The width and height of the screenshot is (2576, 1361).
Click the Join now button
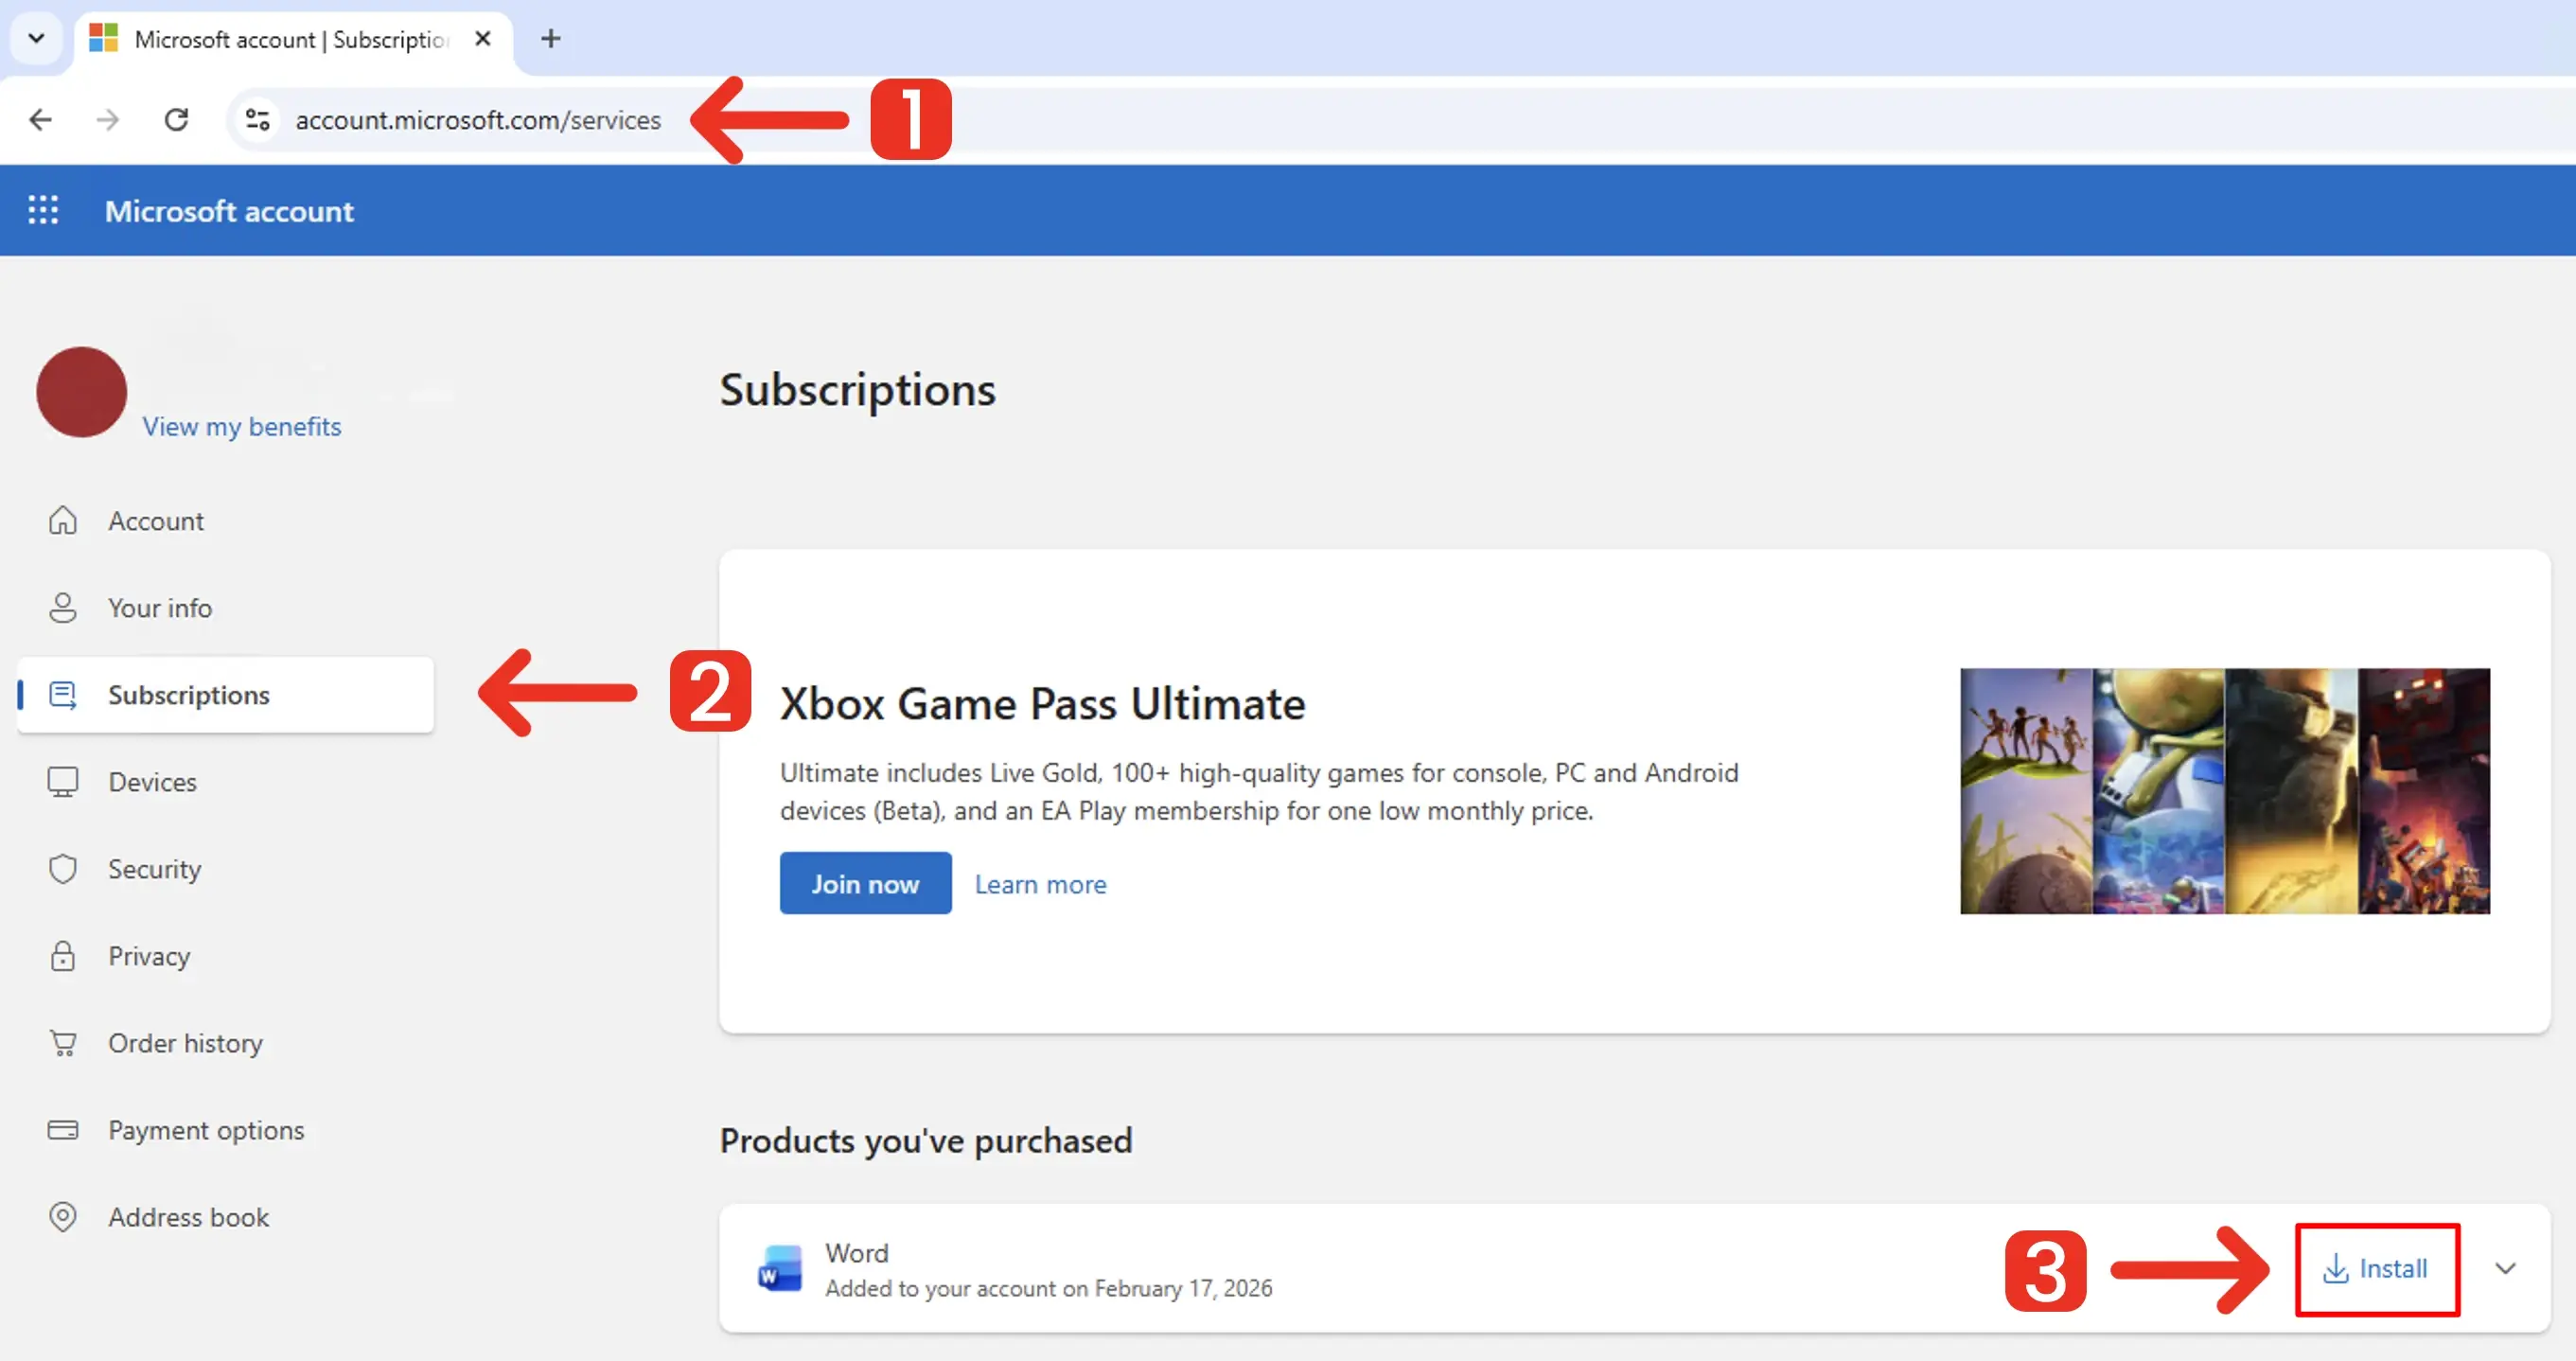[865, 883]
